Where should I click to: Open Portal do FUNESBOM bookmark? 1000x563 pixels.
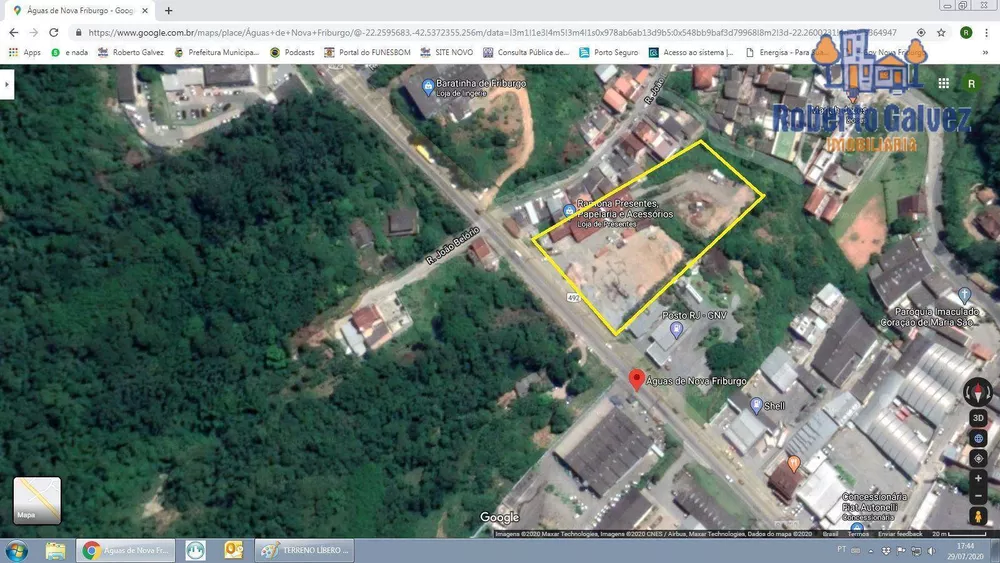click(x=367, y=52)
